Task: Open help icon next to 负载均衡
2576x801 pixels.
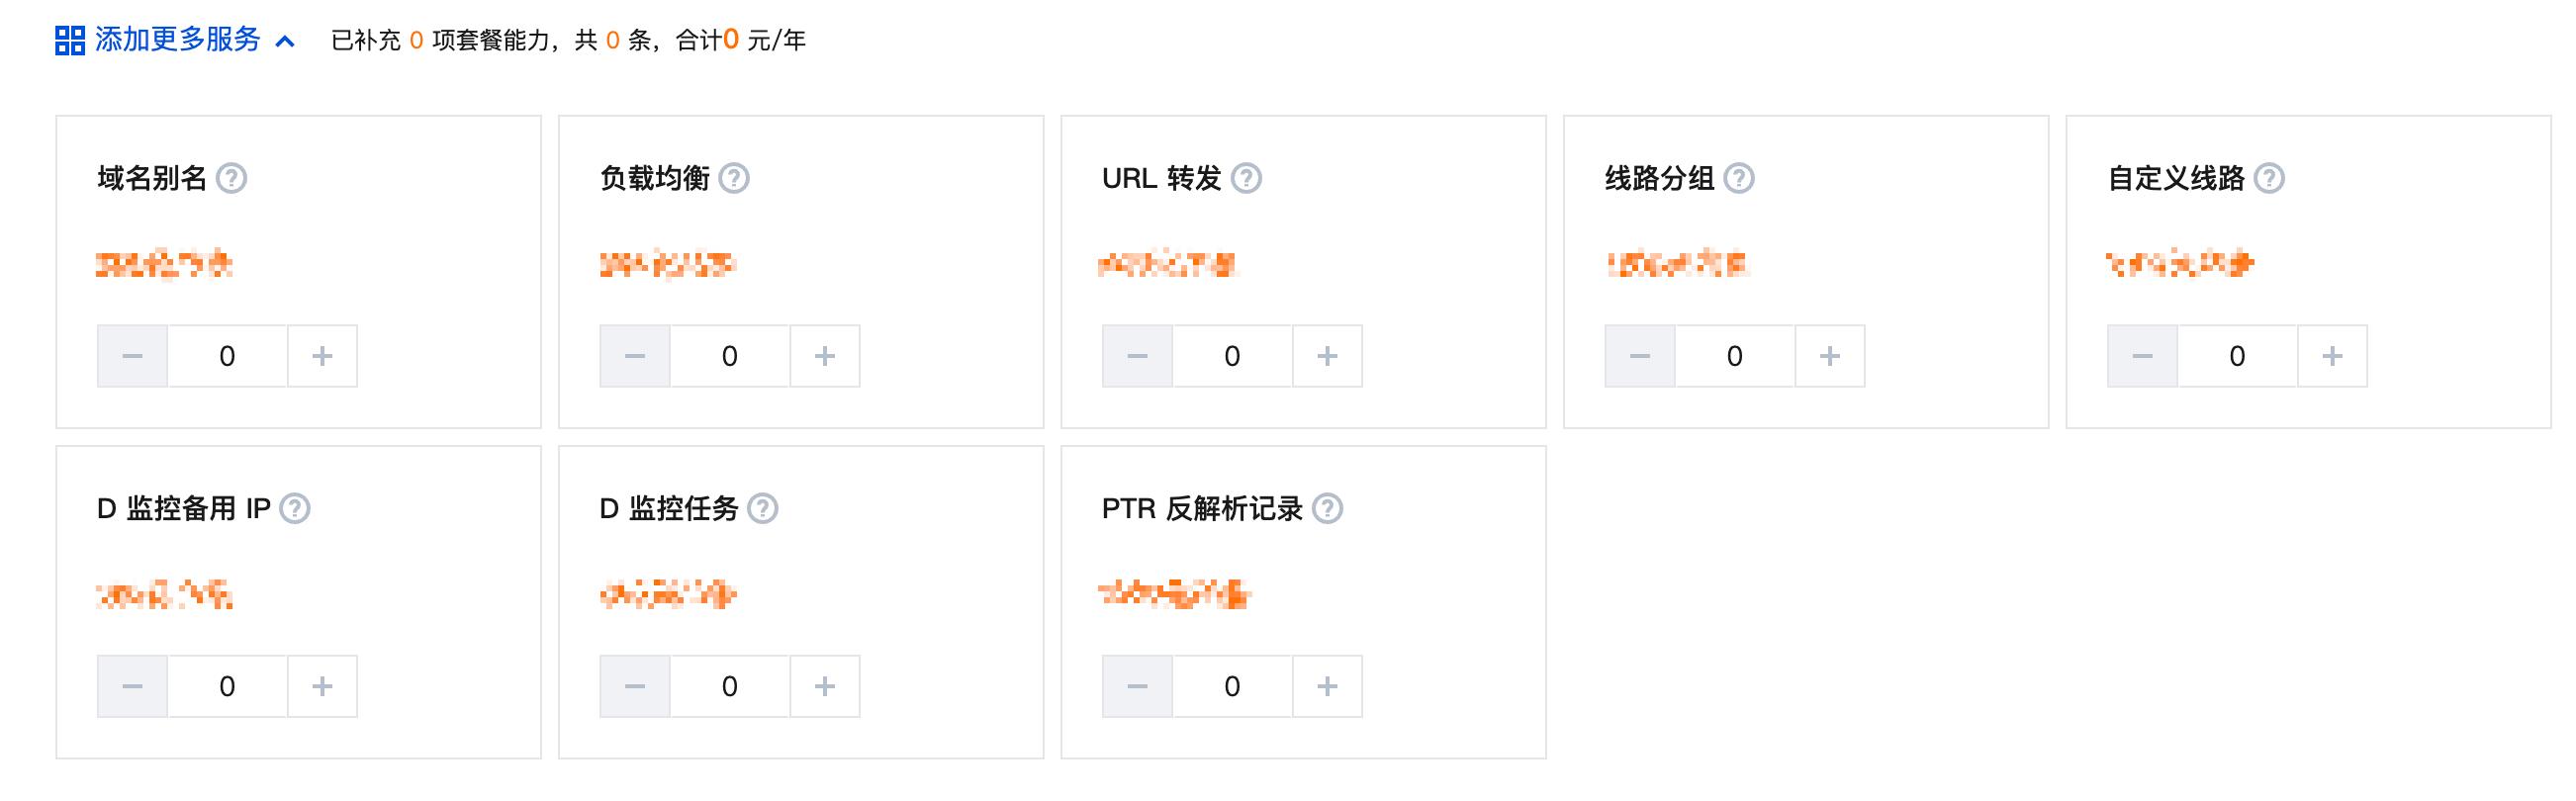Action: tap(734, 178)
